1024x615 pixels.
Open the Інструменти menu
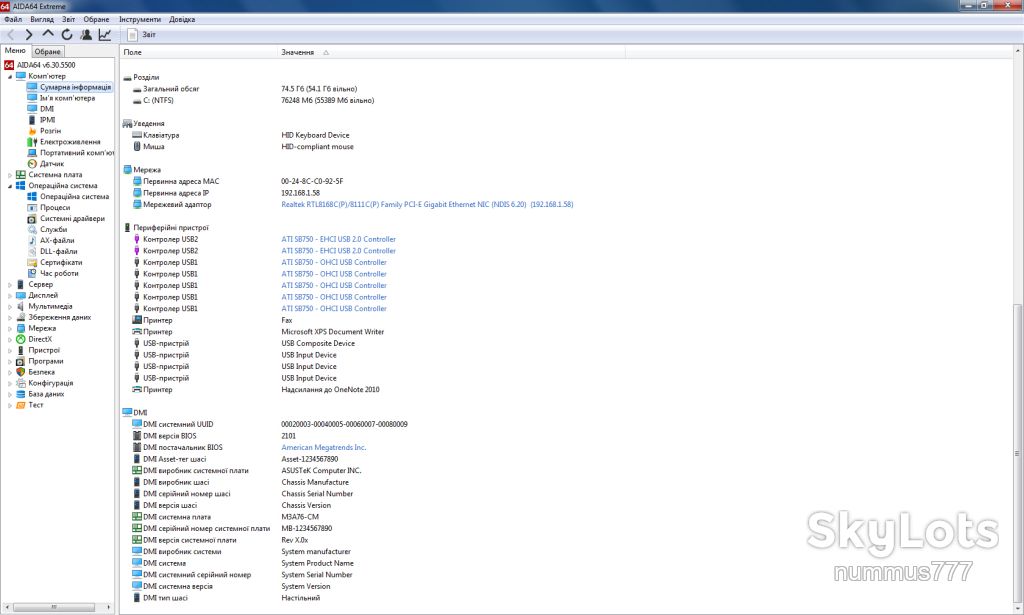click(140, 20)
